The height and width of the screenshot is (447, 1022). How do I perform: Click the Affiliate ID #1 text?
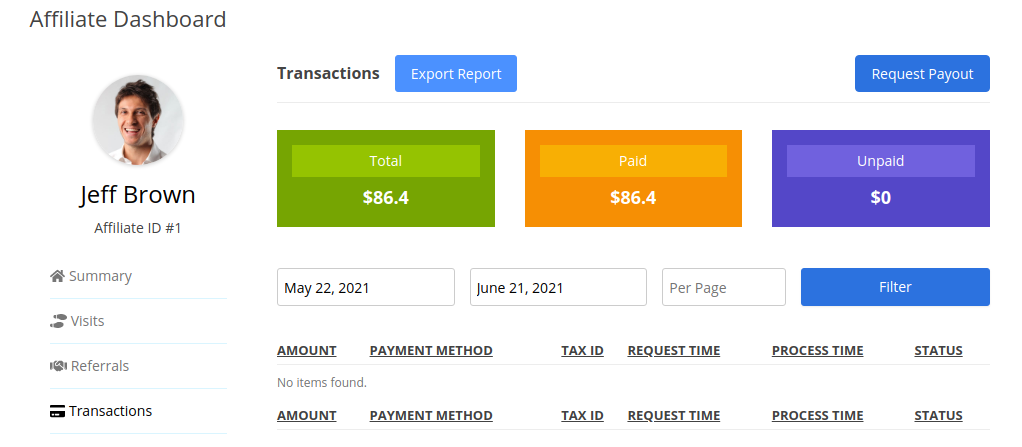click(x=138, y=228)
